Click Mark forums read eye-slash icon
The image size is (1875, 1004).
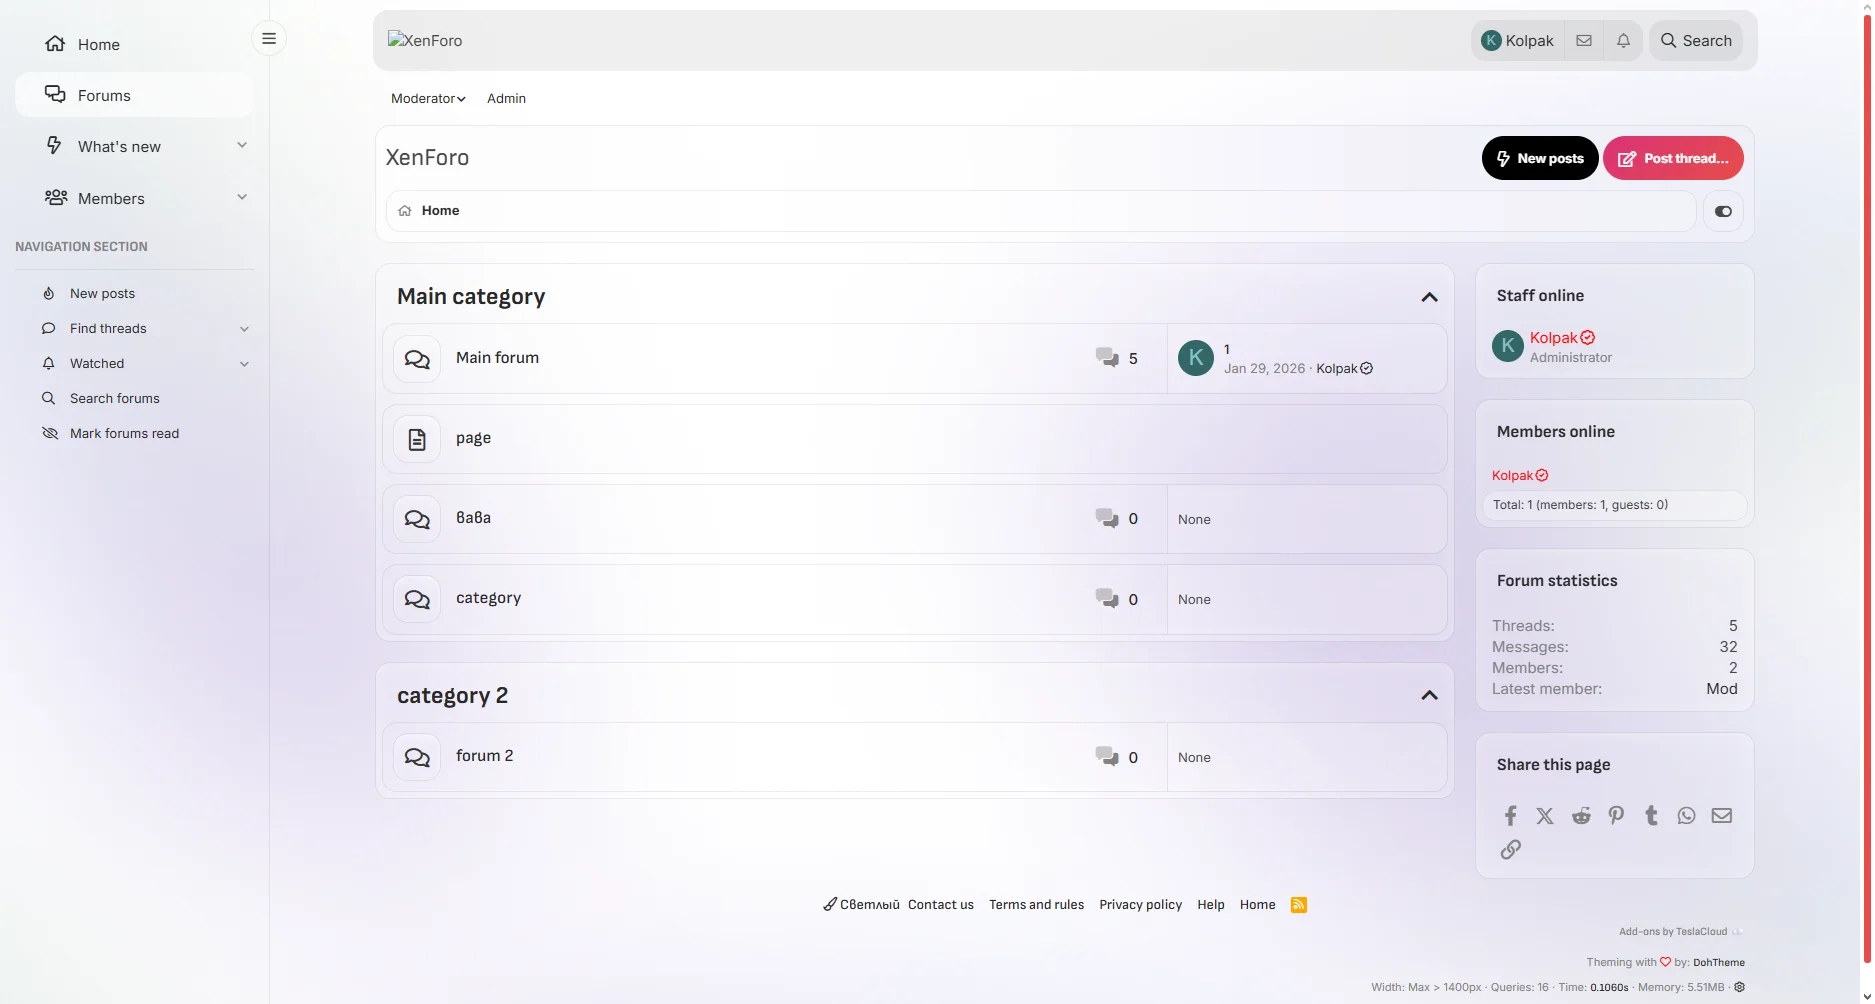tap(49, 433)
